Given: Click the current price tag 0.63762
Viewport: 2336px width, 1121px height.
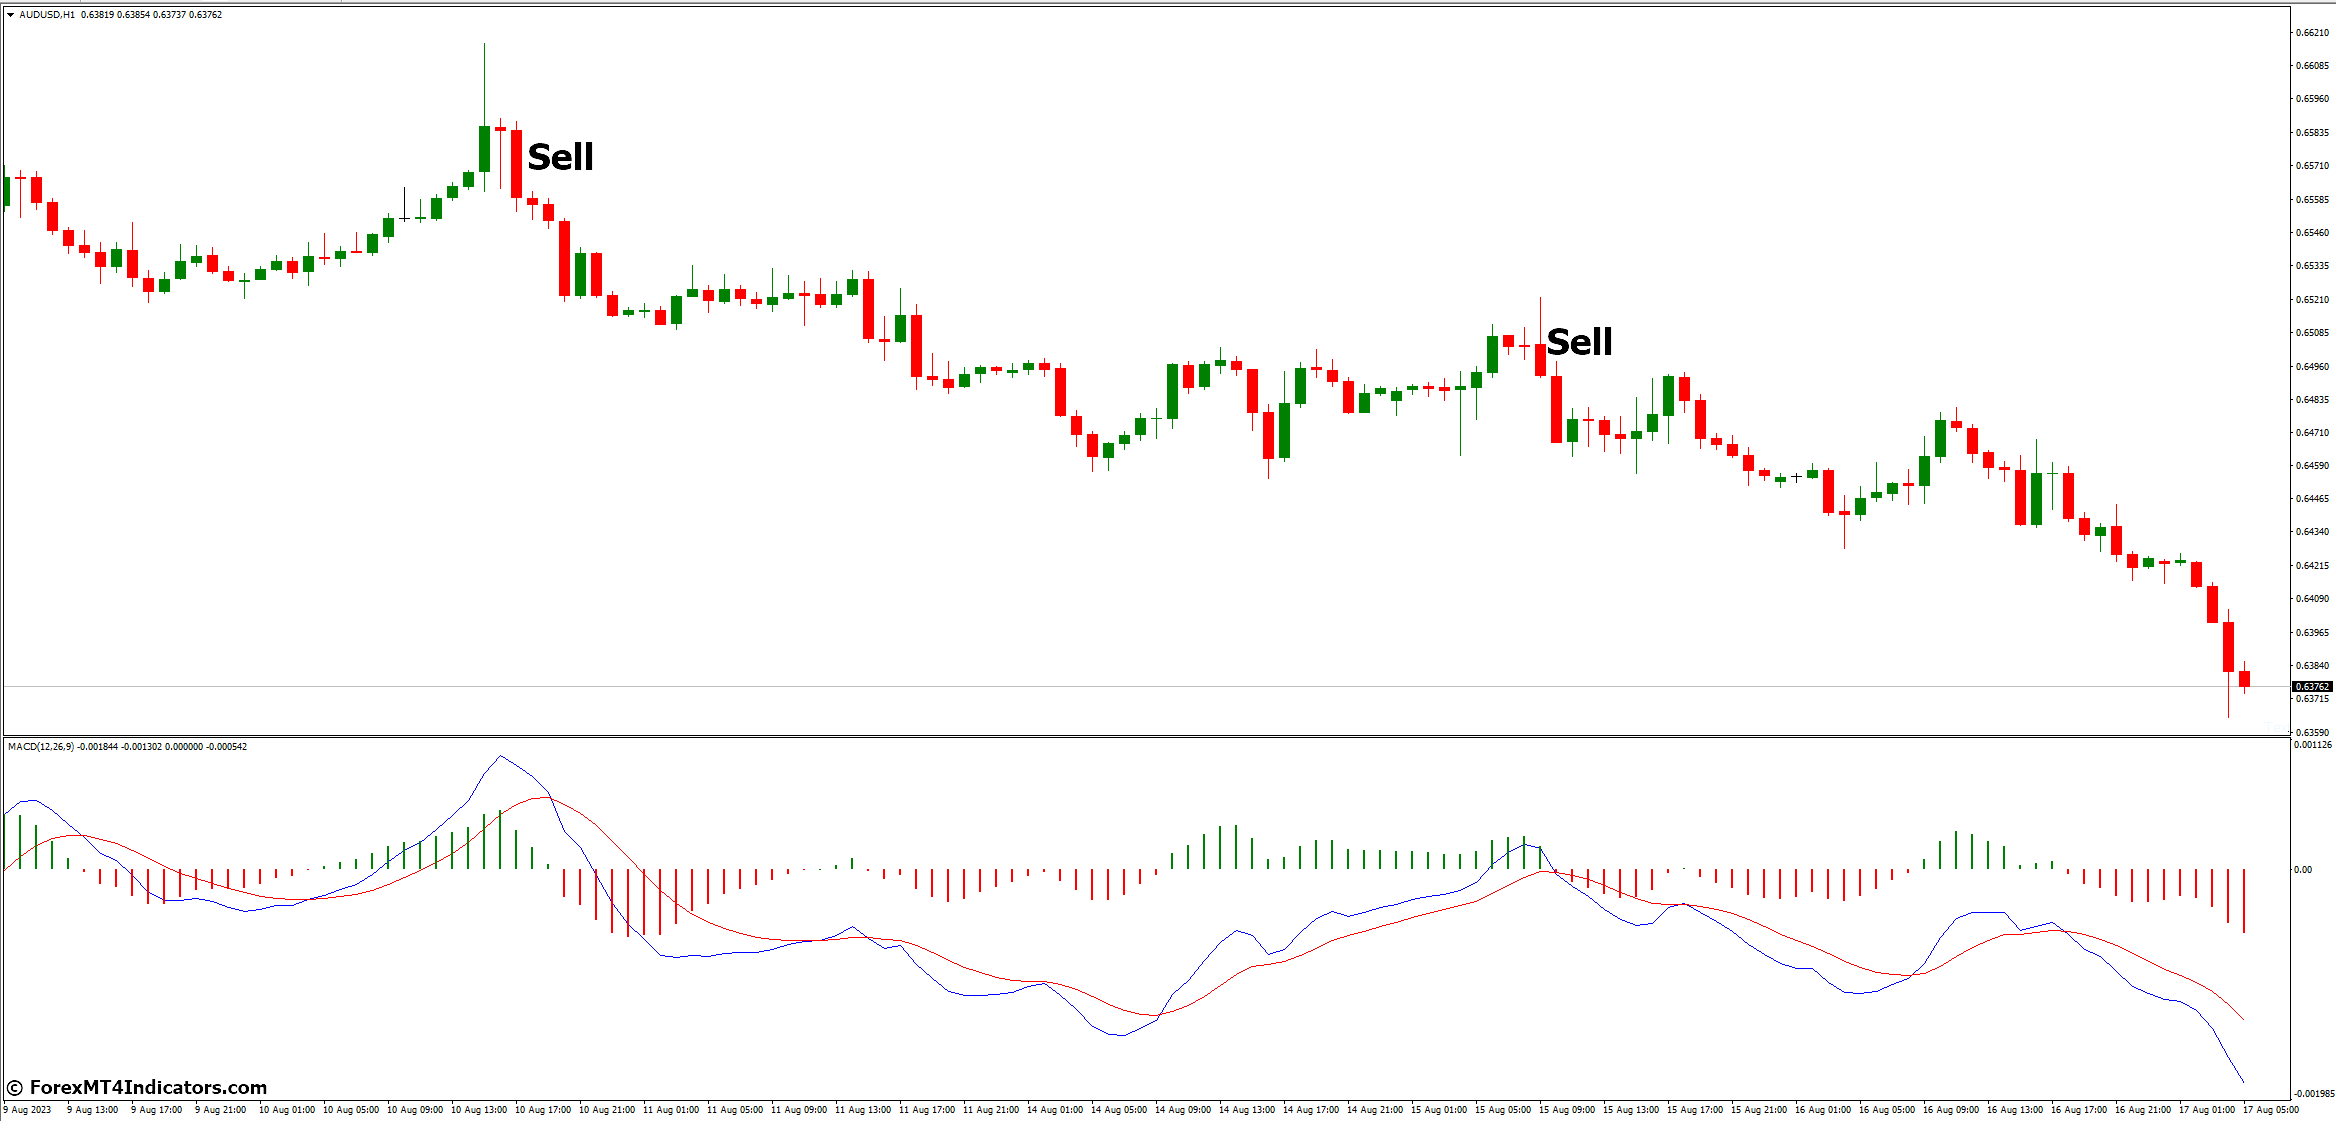Looking at the screenshot, I should point(2312,687).
